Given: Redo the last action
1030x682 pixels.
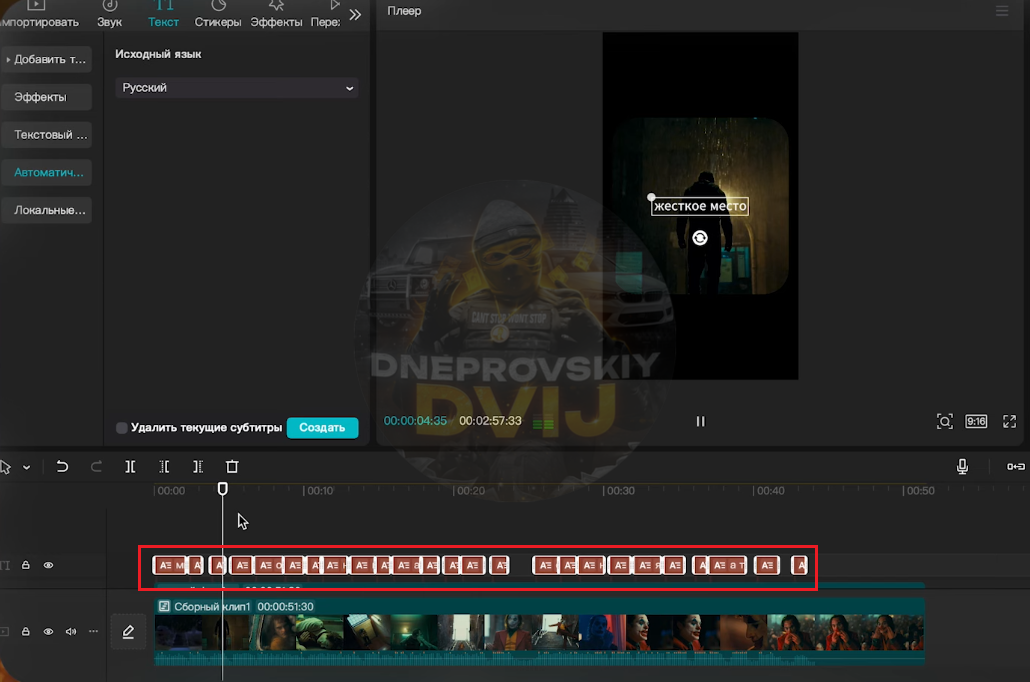Looking at the screenshot, I should pyautogui.click(x=96, y=466).
